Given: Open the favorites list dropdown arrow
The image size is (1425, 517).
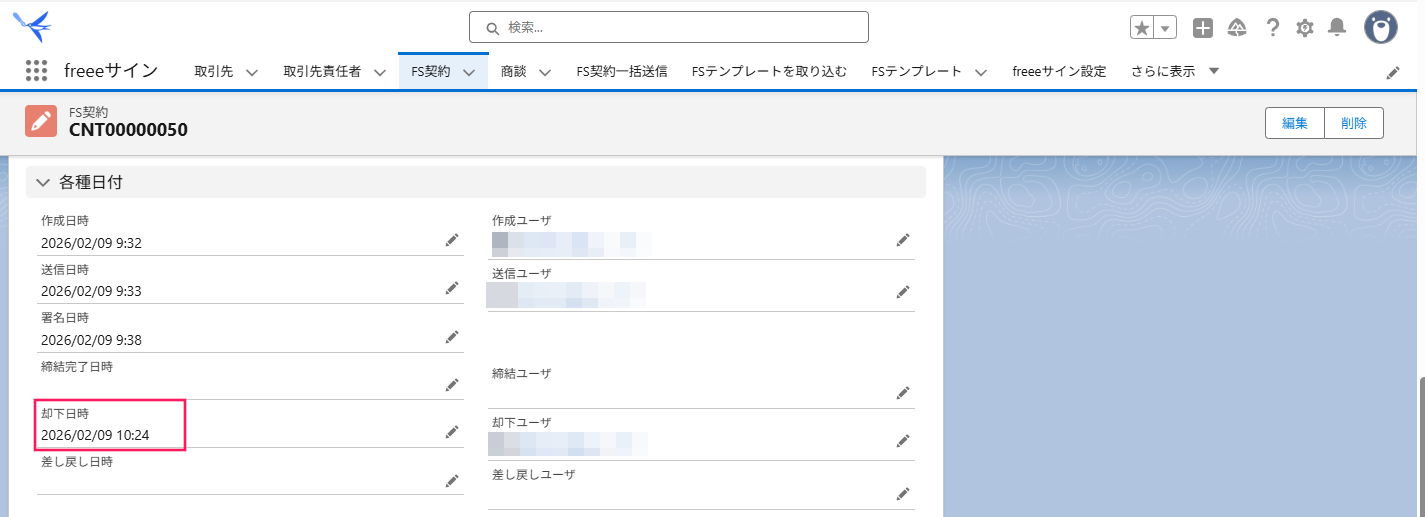Looking at the screenshot, I should [1165, 28].
